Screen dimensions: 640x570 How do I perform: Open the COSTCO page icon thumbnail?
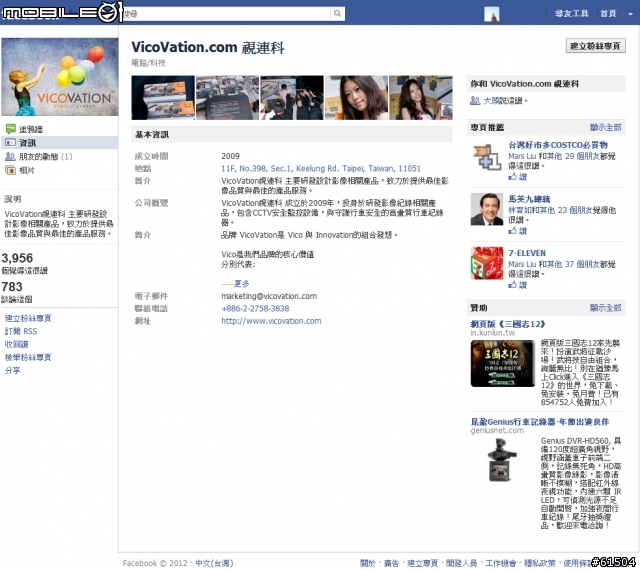[x=487, y=156]
